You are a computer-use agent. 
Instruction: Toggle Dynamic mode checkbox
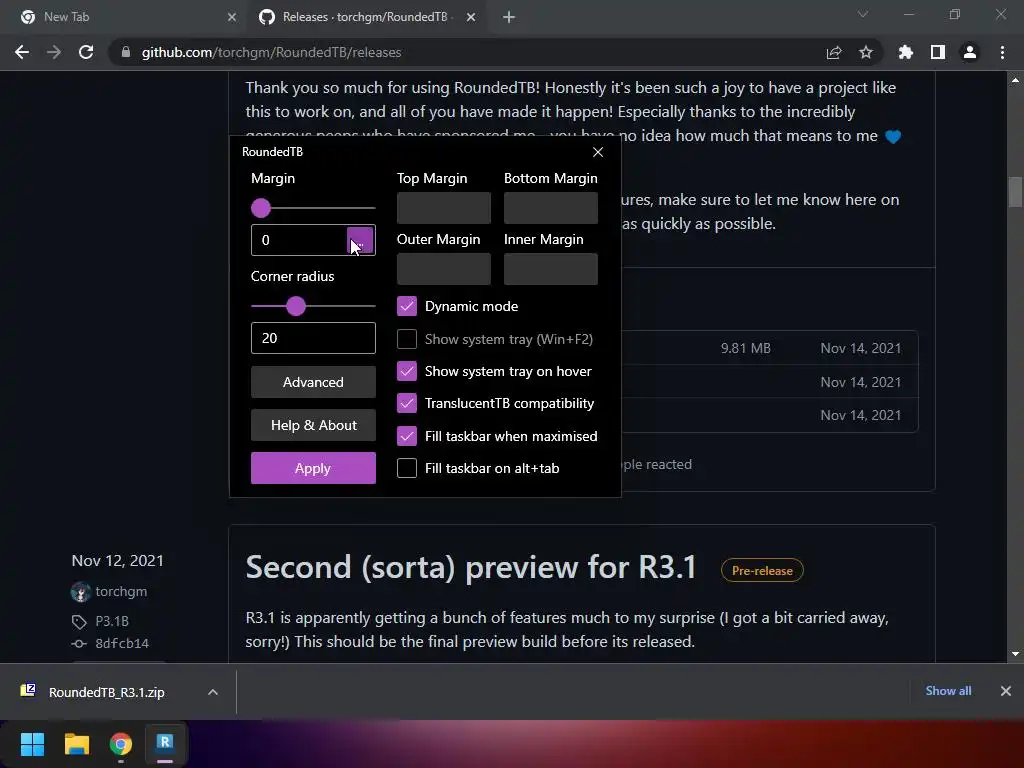click(x=407, y=306)
